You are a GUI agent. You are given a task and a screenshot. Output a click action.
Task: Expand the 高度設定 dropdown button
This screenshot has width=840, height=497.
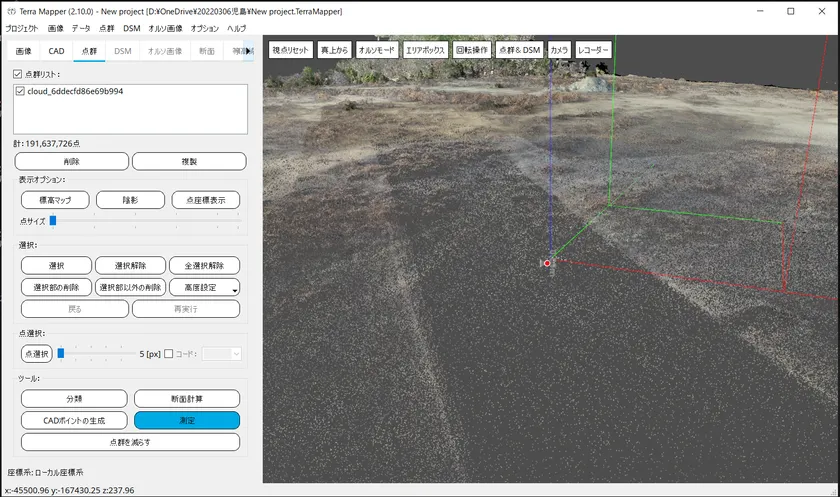pyautogui.click(x=206, y=288)
